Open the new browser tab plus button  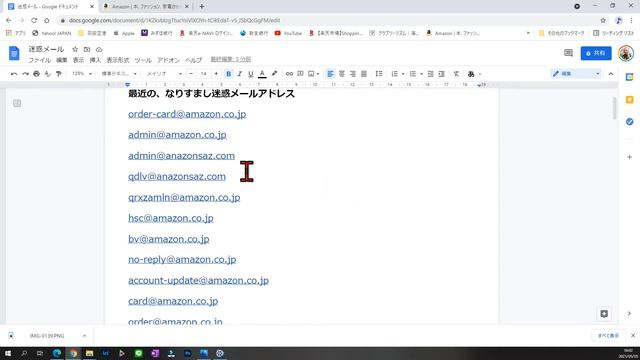tap(202, 7)
